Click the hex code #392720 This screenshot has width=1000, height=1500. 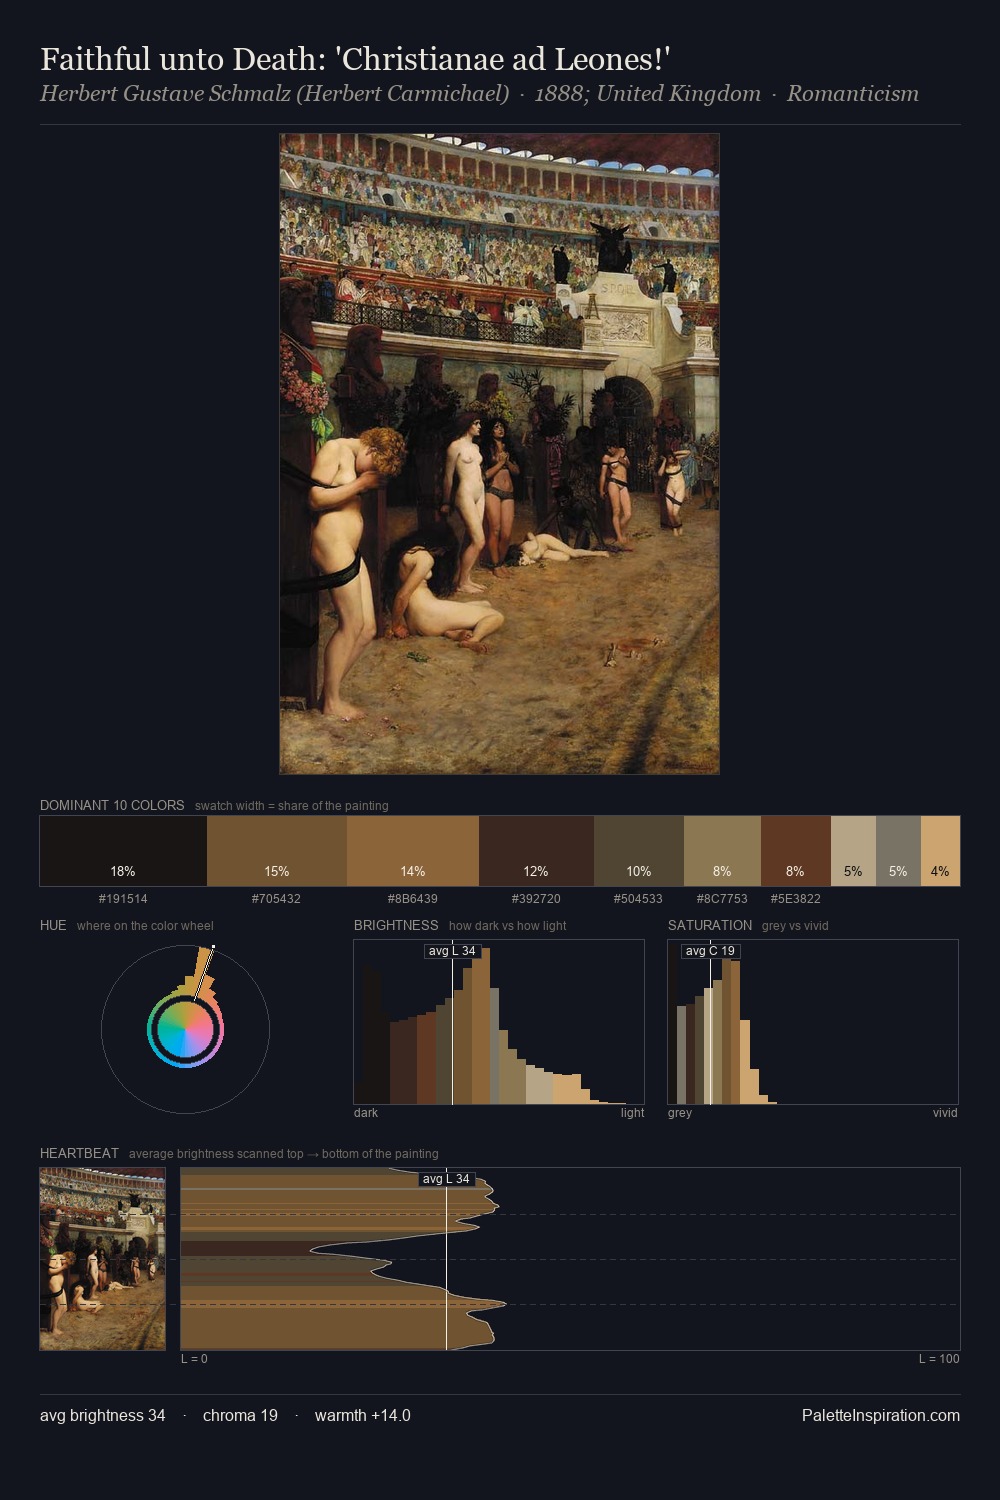[536, 899]
